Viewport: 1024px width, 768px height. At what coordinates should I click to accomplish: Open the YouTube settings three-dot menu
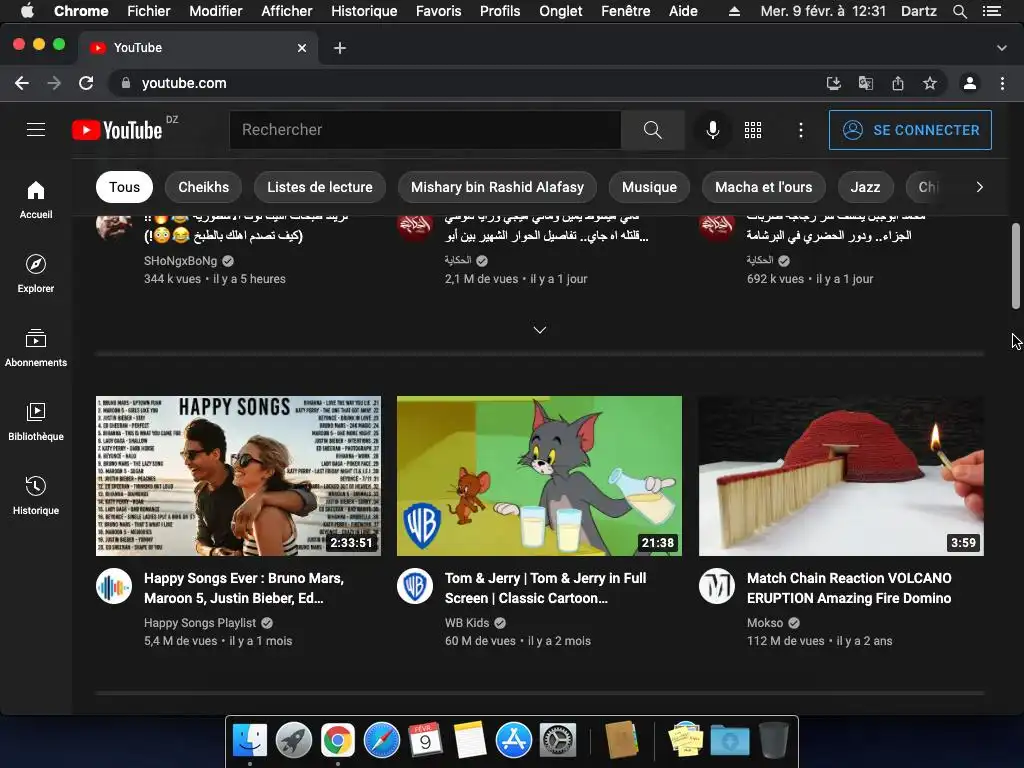tap(801, 130)
